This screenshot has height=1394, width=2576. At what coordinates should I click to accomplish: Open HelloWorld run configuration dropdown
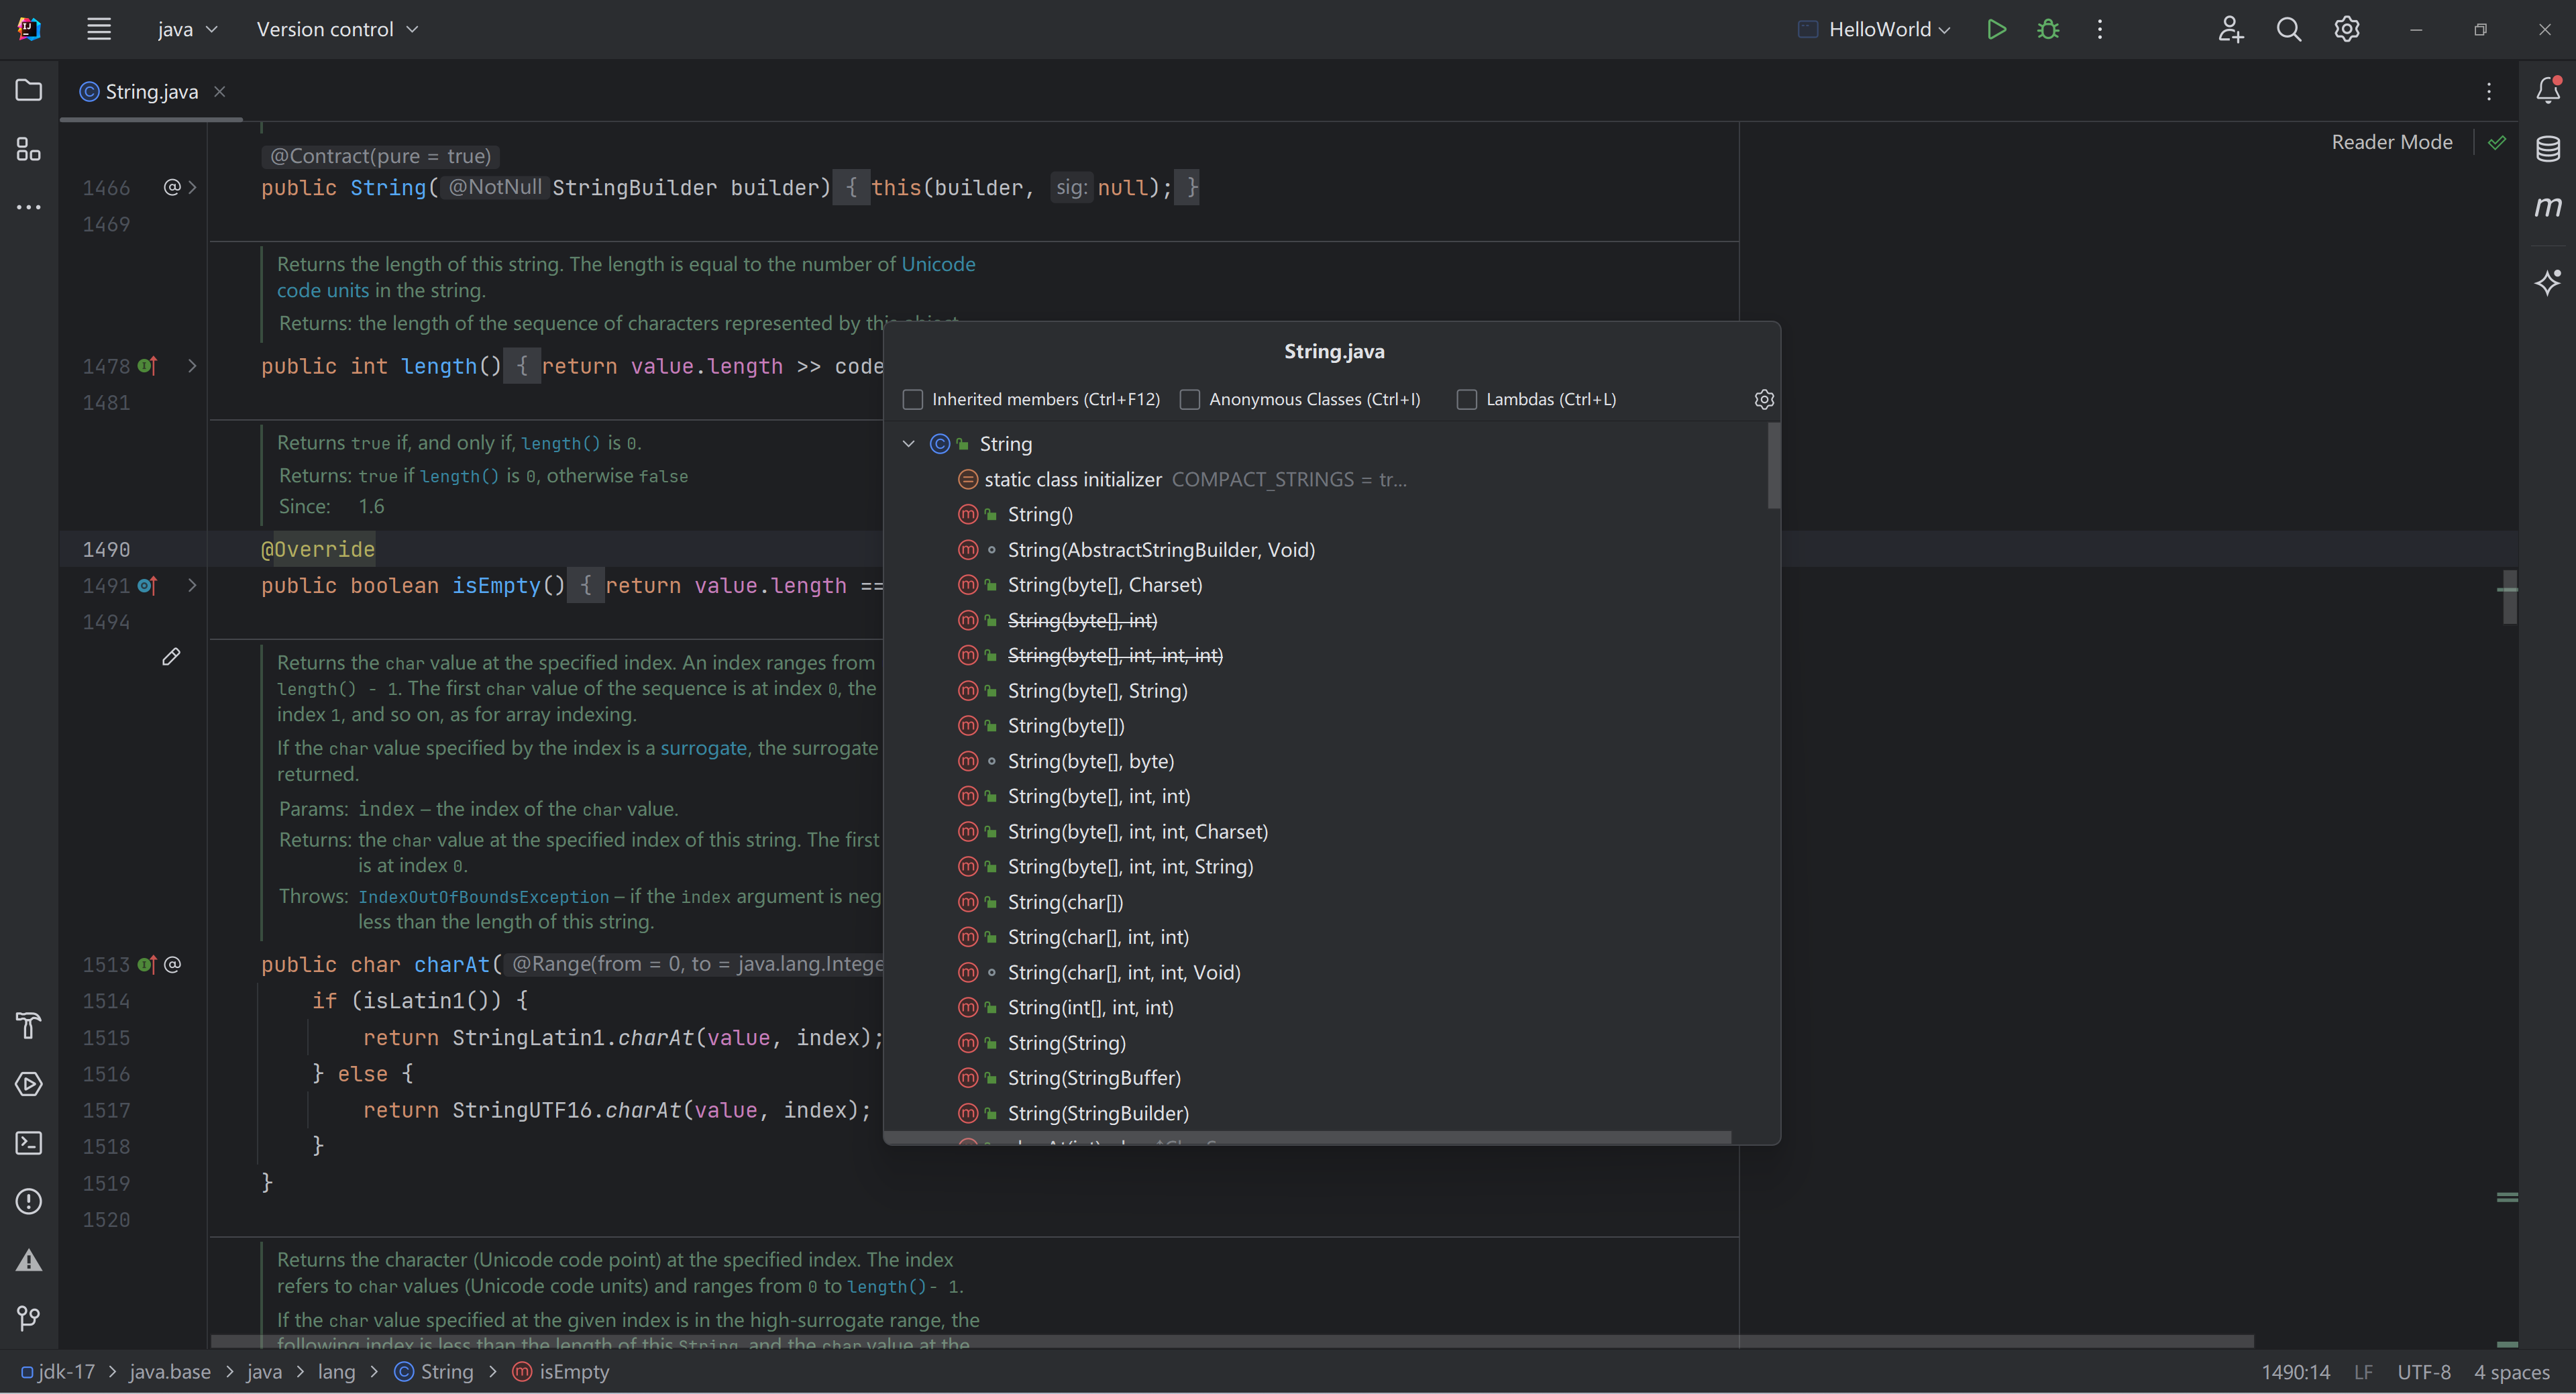pyautogui.click(x=1874, y=29)
